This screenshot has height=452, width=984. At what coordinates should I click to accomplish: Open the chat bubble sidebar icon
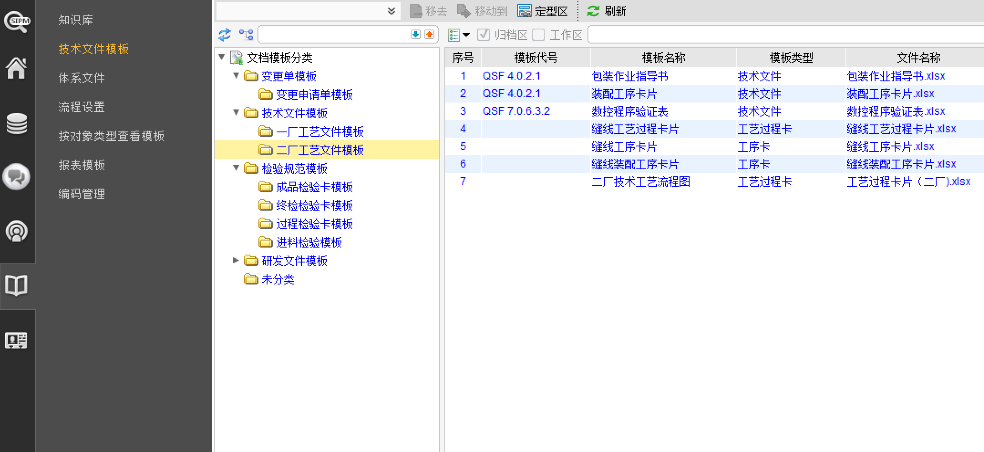[x=17, y=177]
